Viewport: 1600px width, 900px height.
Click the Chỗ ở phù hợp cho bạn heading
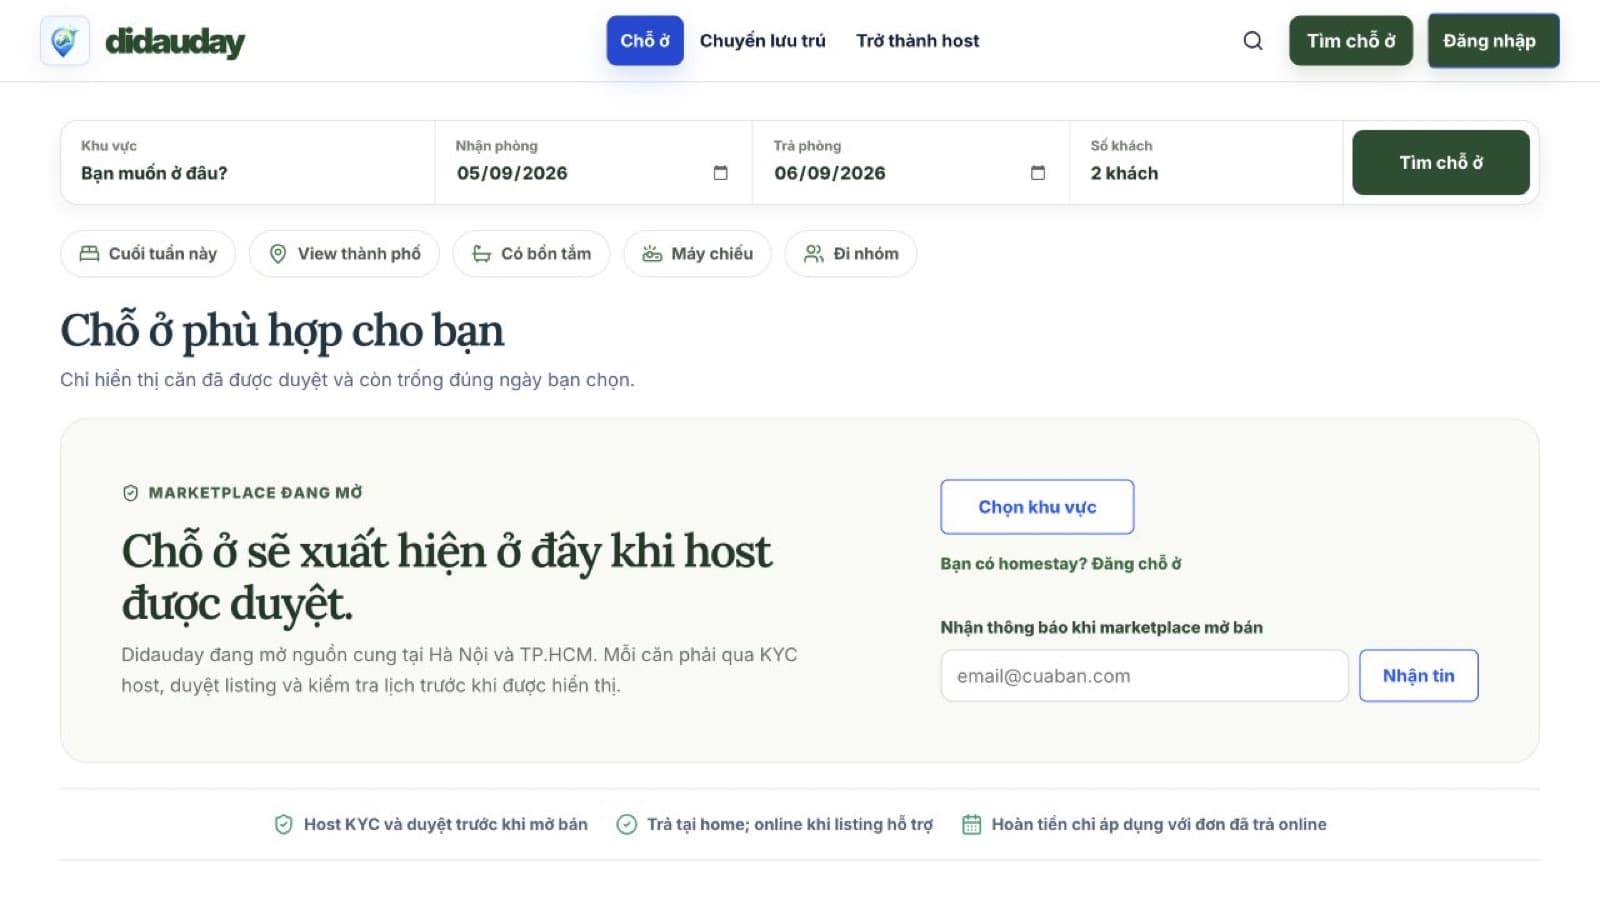point(282,331)
